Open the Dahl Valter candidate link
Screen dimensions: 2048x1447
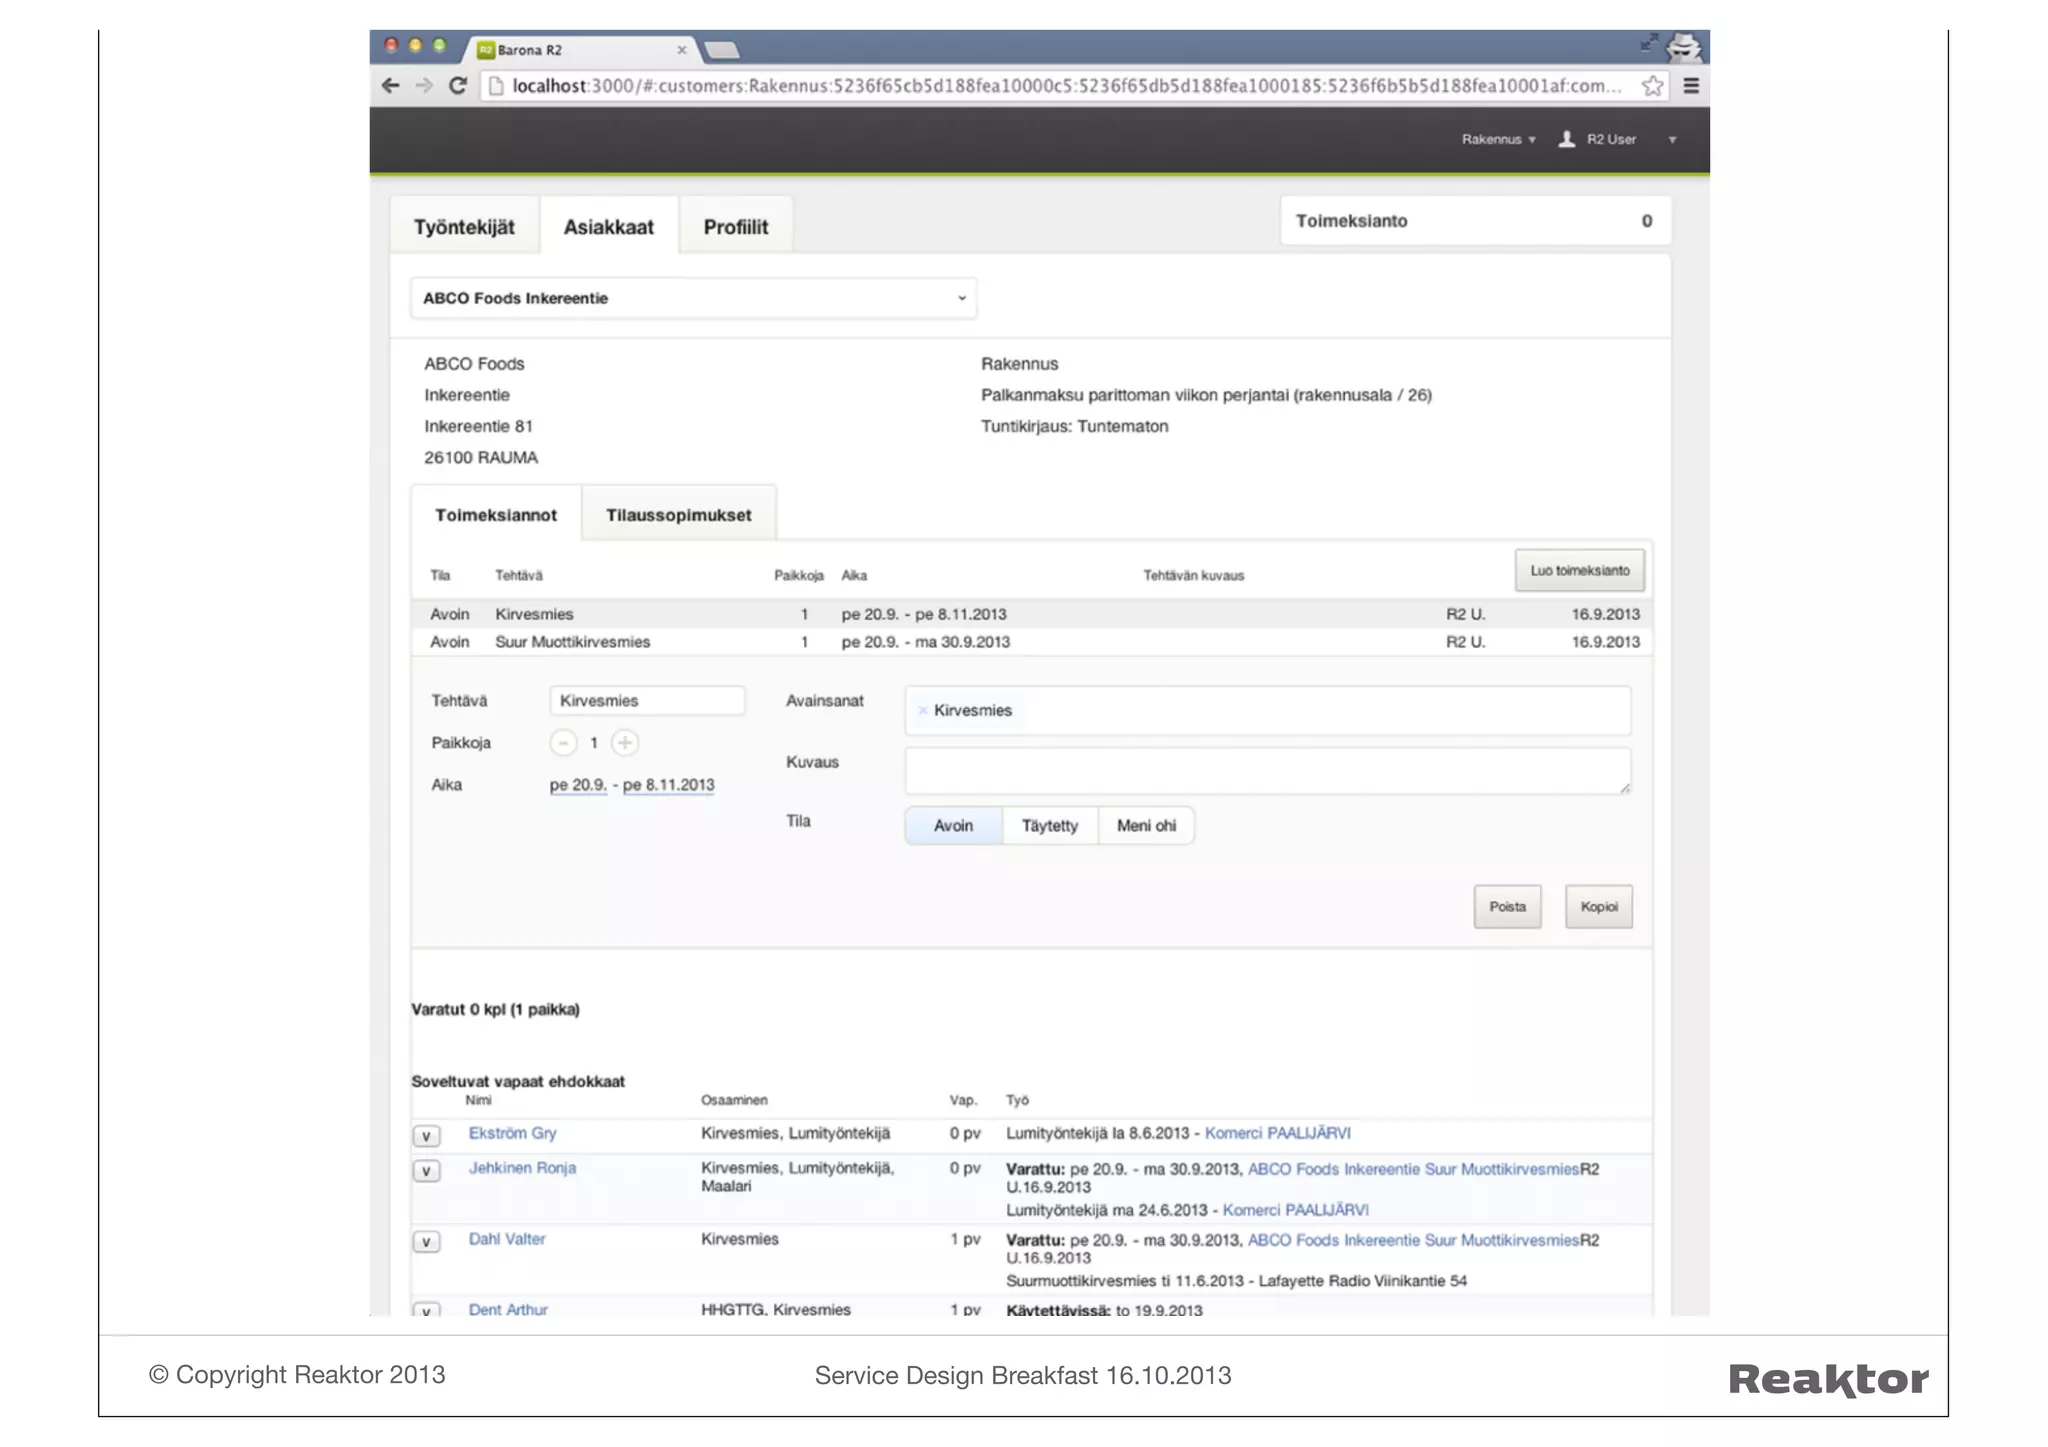tap(507, 1239)
